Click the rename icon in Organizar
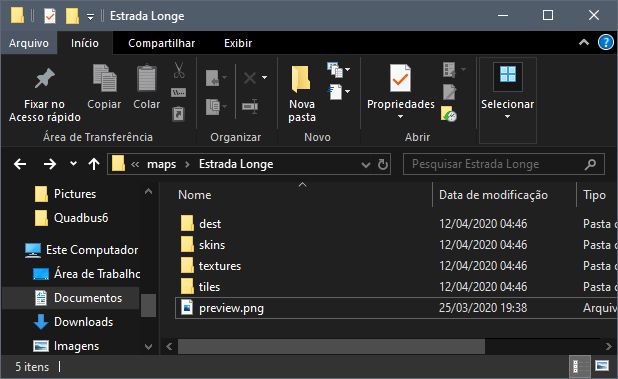Image resolution: width=618 pixels, height=379 pixels. (250, 106)
